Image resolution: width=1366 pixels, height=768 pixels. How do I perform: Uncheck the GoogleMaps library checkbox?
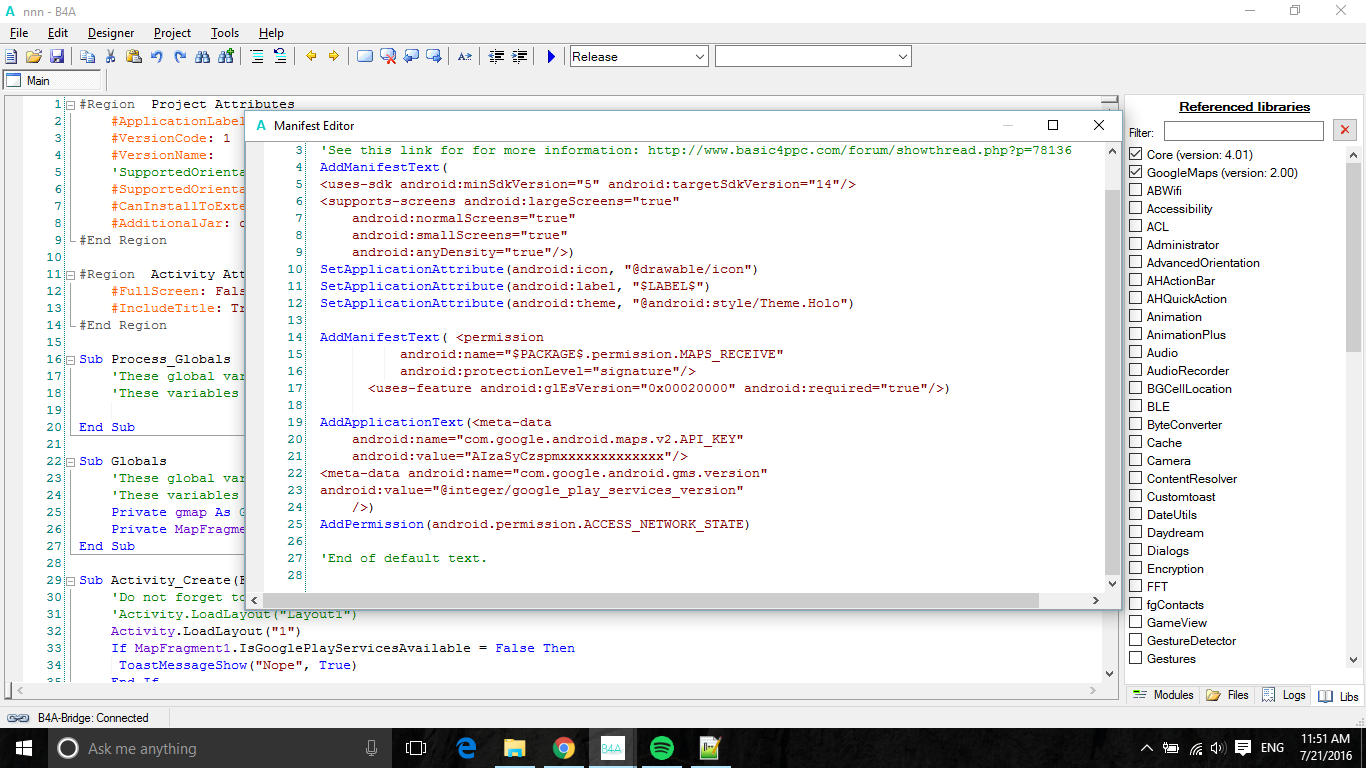(1136, 173)
